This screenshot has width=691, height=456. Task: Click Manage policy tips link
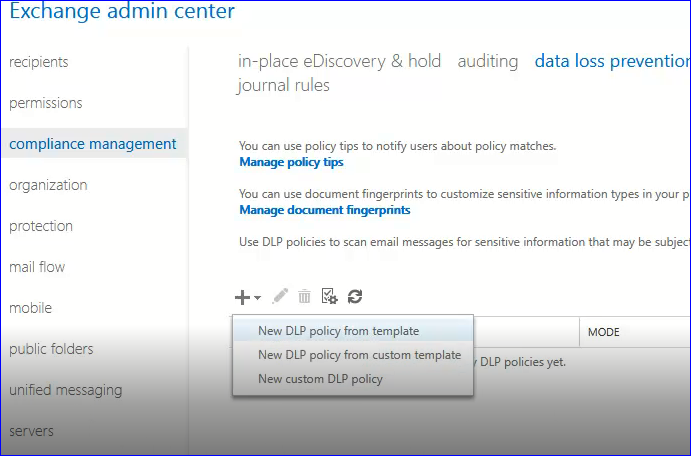(291, 162)
